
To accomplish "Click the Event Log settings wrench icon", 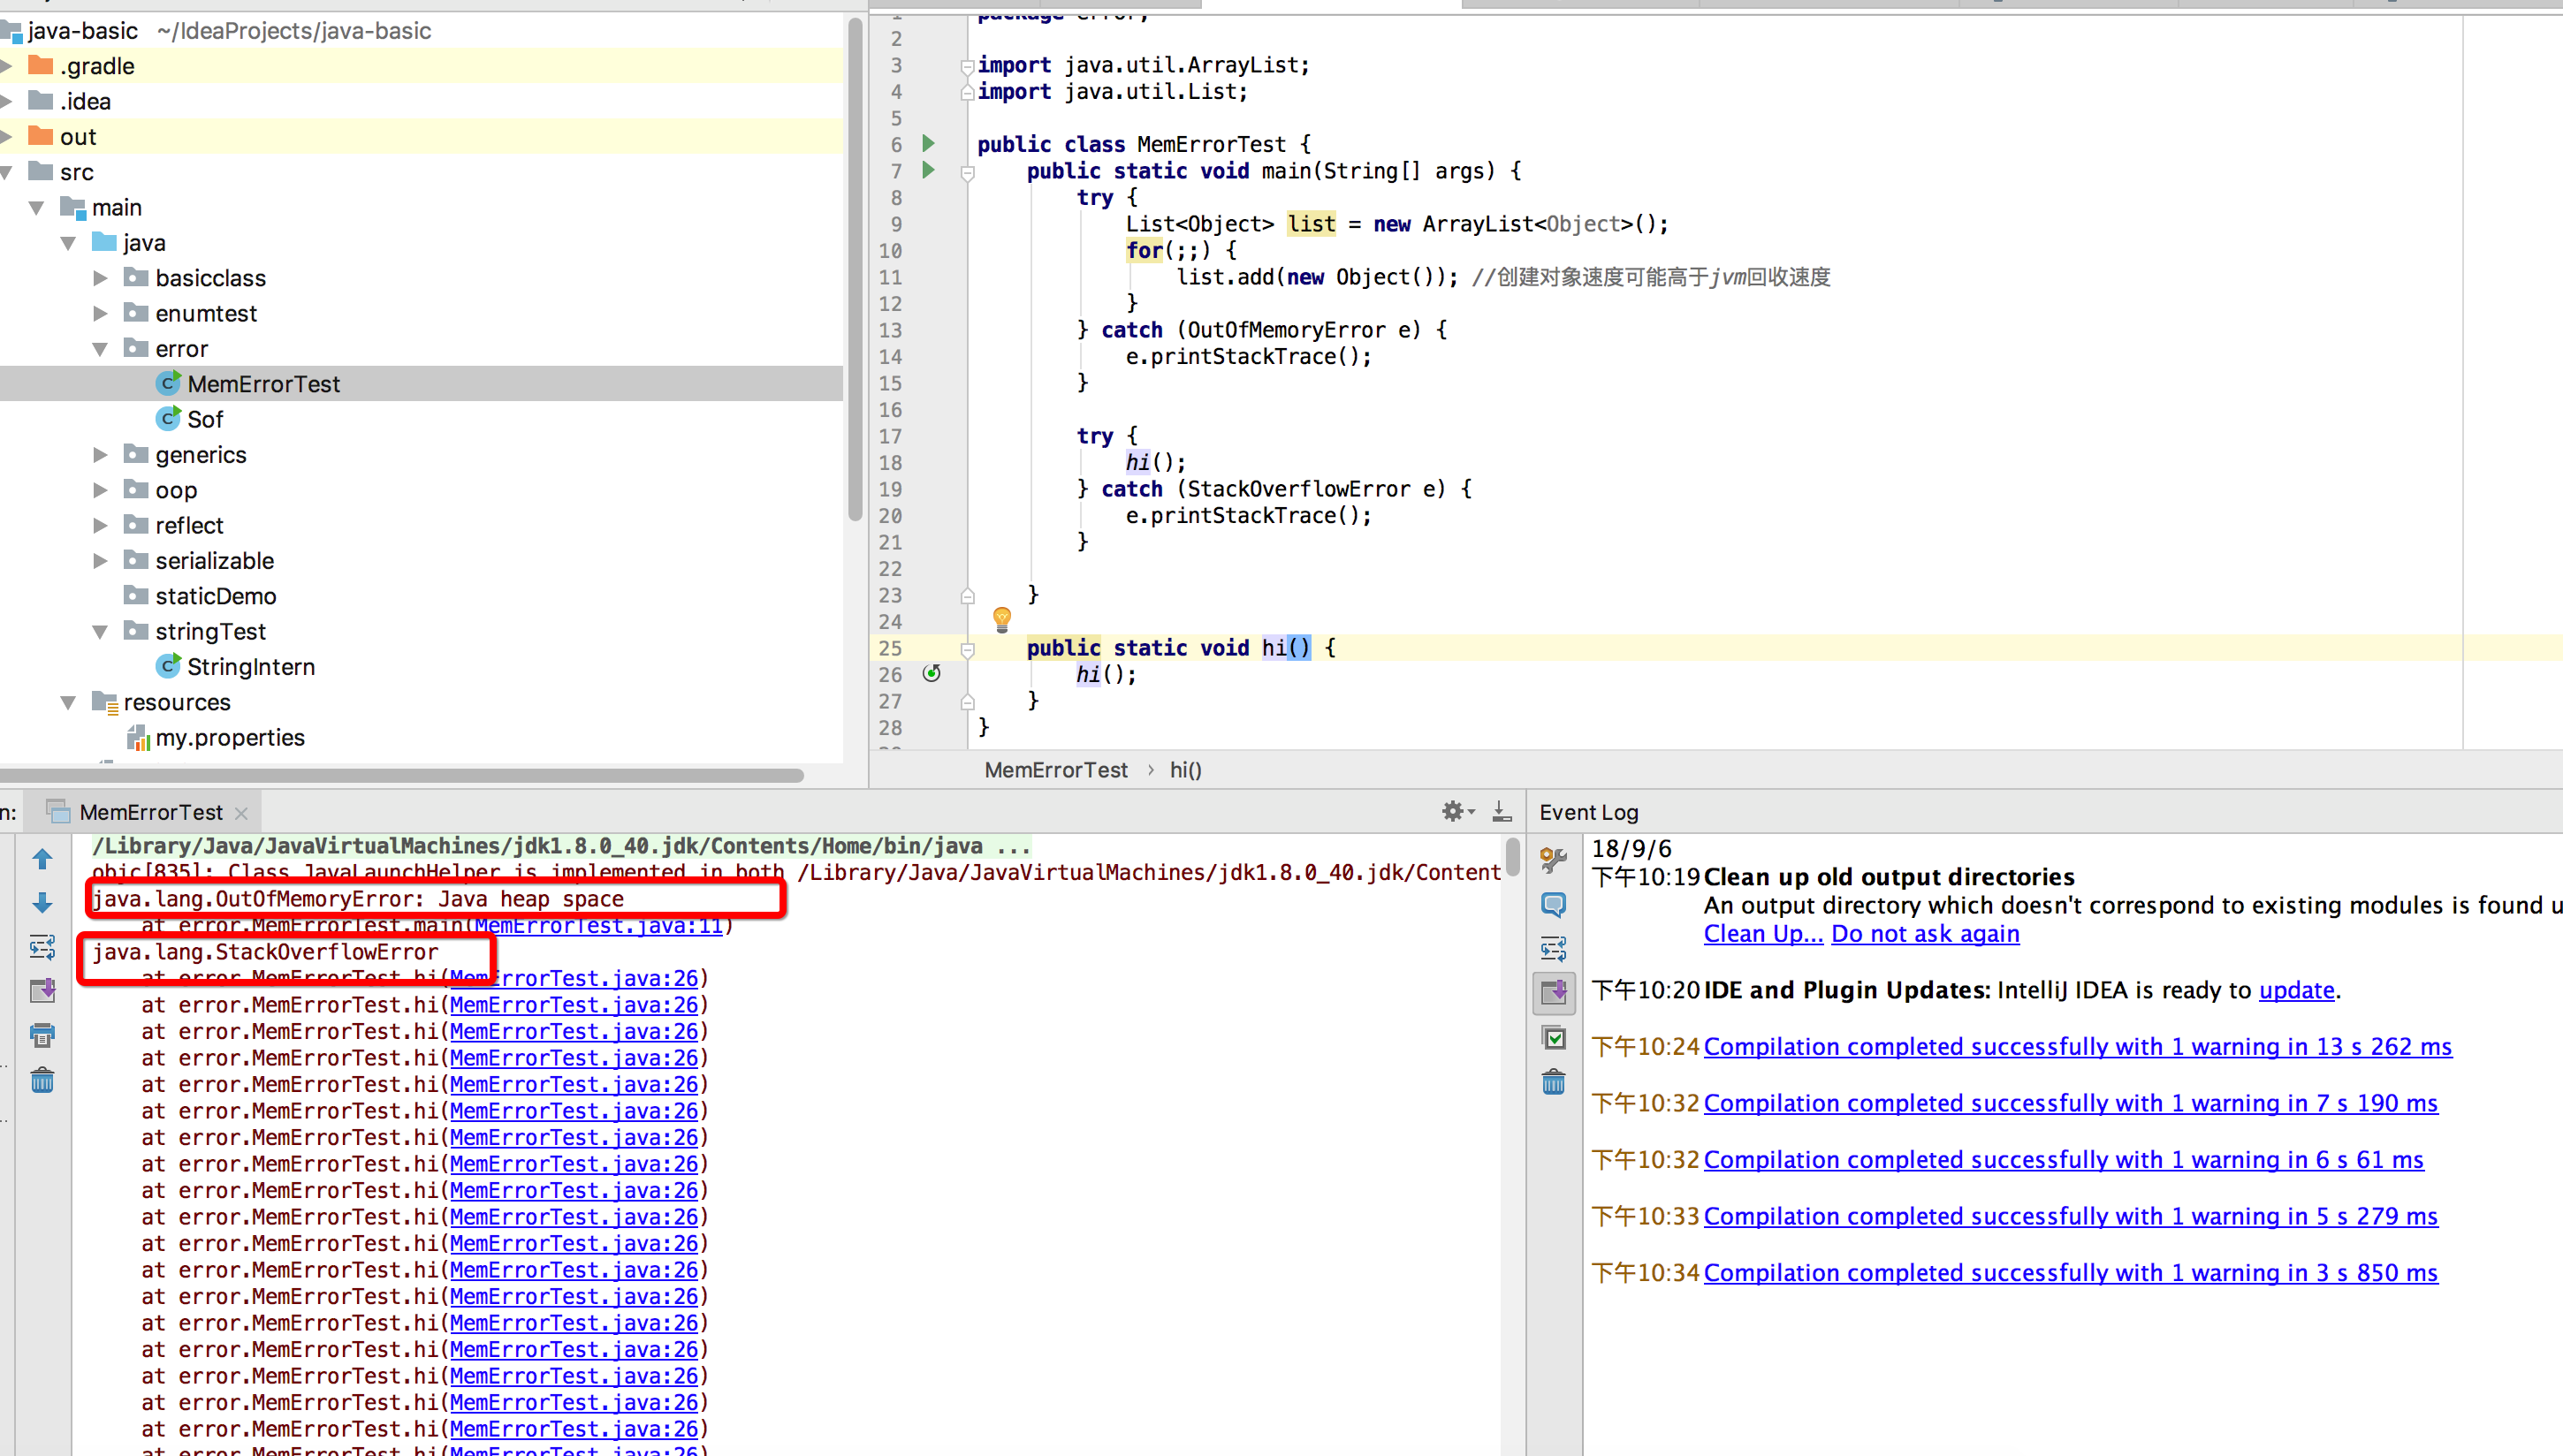I will [x=1553, y=859].
